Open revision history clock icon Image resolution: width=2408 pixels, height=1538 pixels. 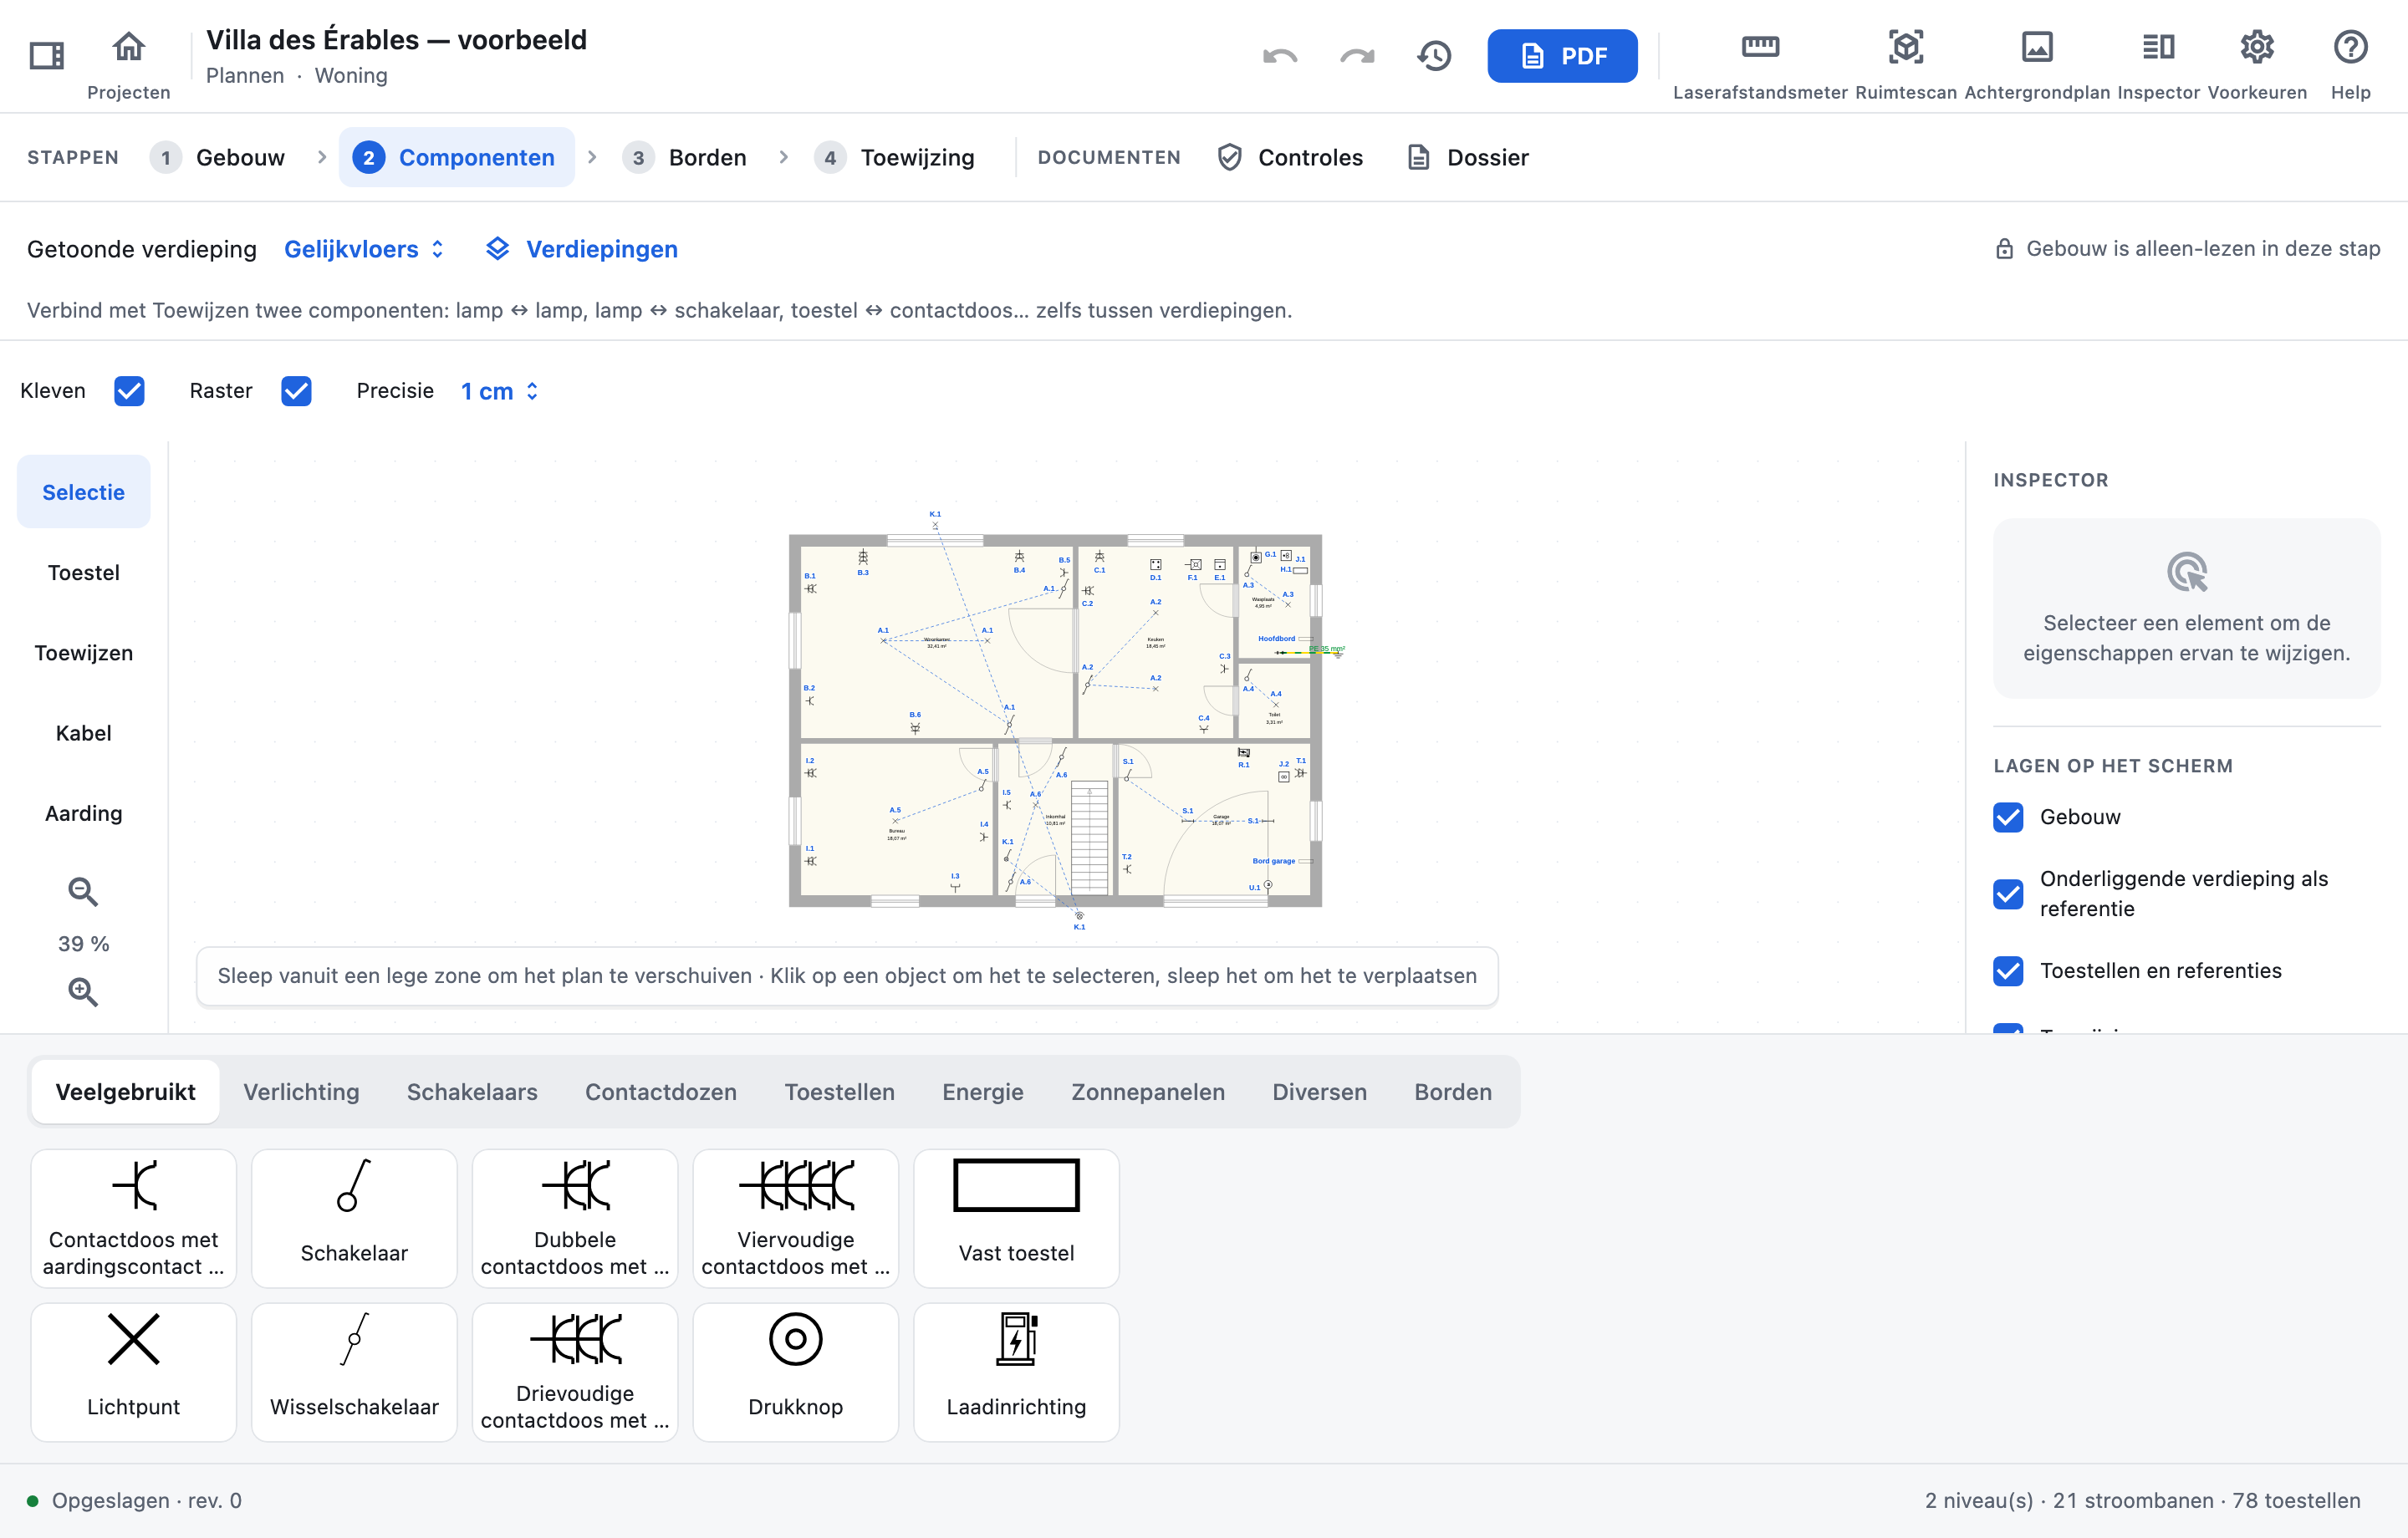(1434, 56)
